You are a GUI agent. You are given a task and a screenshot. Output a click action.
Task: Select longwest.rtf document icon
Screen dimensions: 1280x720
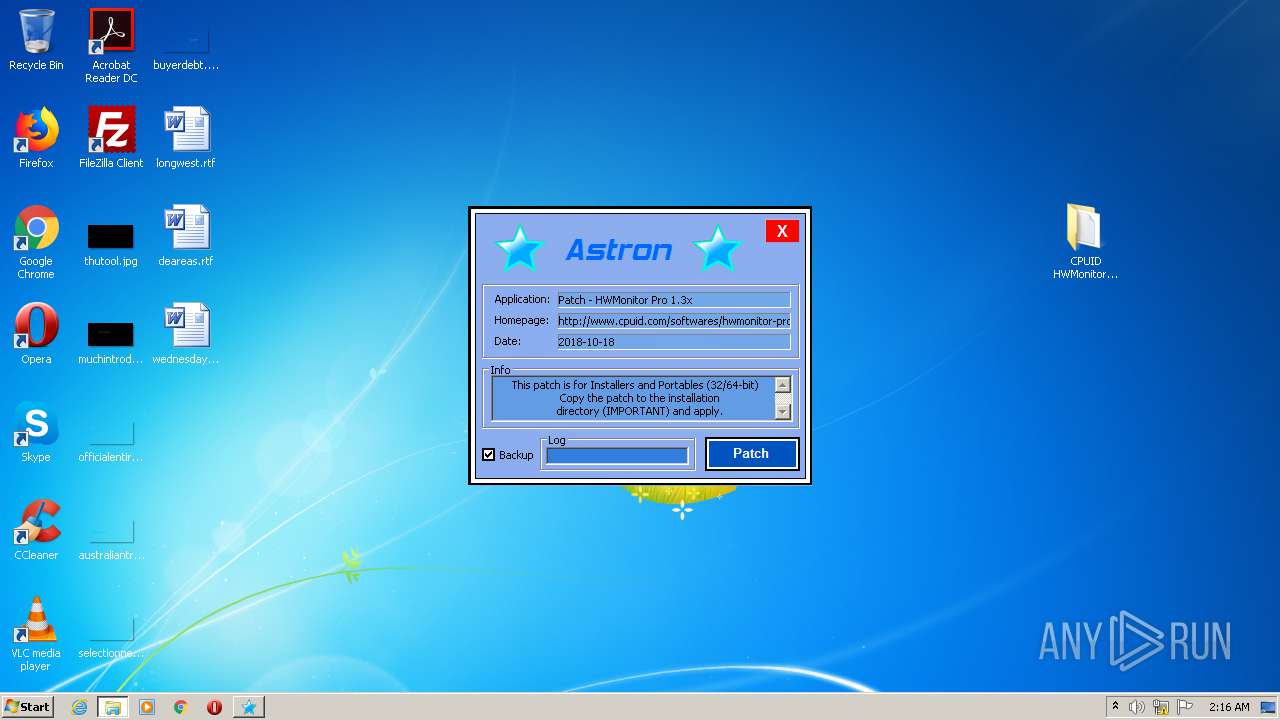tap(186, 138)
